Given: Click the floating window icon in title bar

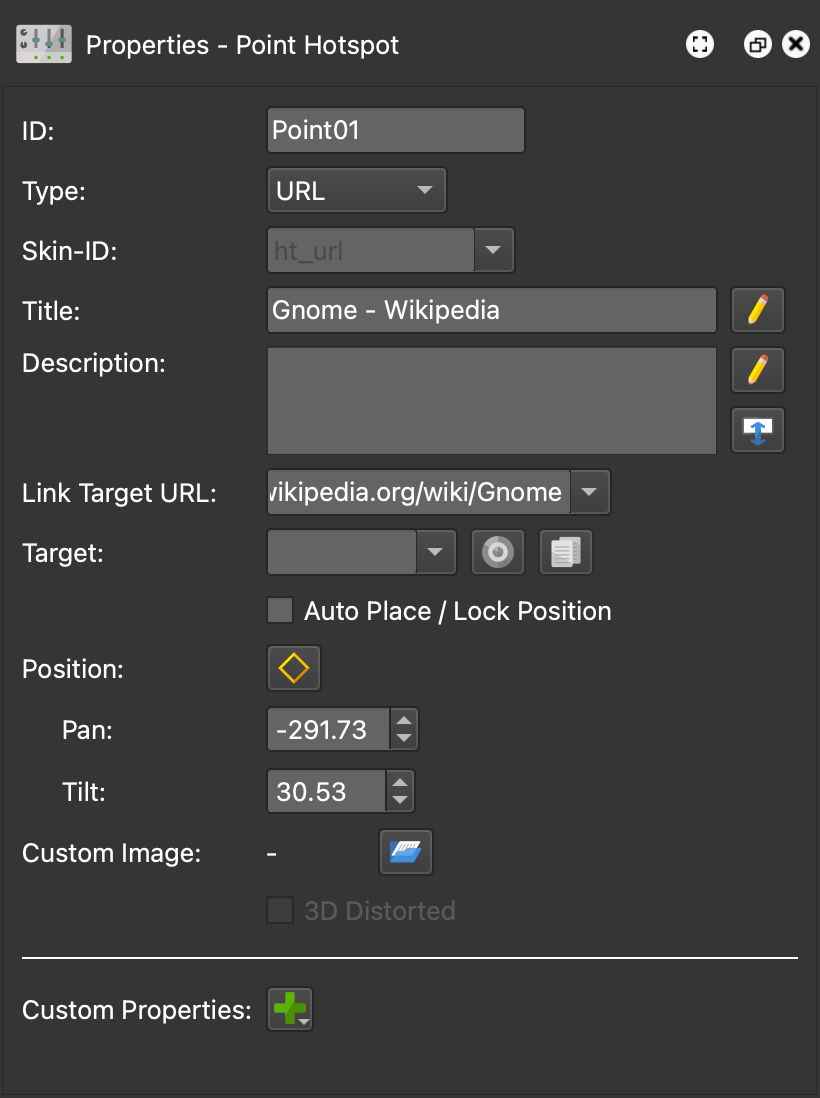Looking at the screenshot, I should (x=757, y=44).
